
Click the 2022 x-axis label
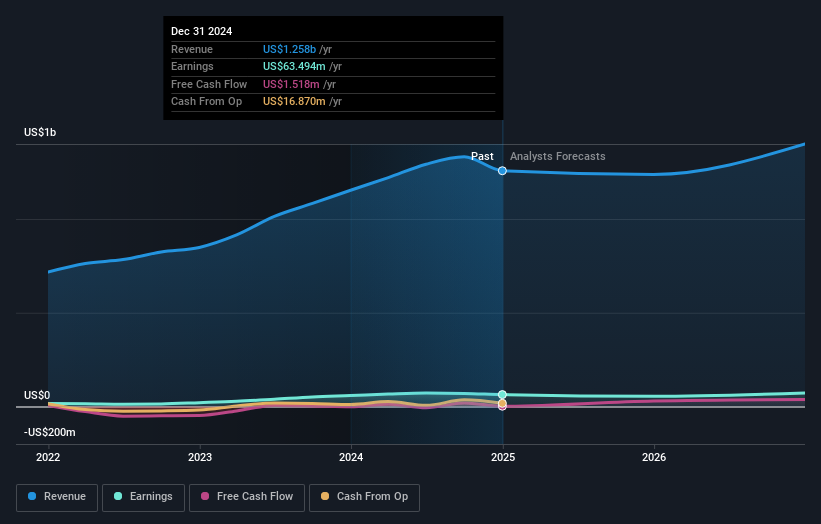48,457
